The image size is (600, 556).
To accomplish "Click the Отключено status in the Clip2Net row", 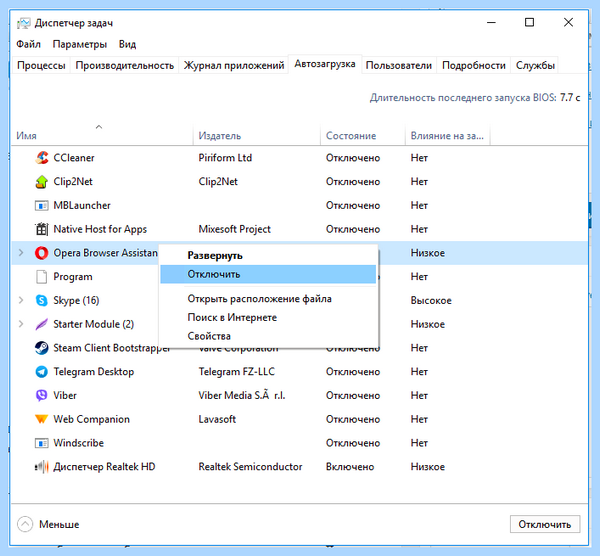I will pos(353,181).
